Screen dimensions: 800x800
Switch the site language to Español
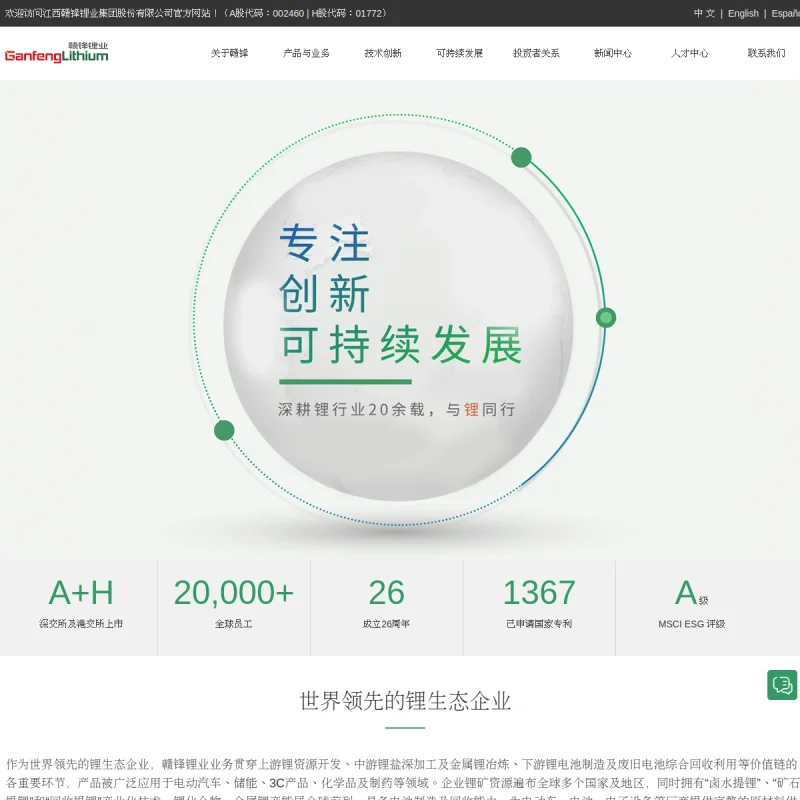[785, 13]
